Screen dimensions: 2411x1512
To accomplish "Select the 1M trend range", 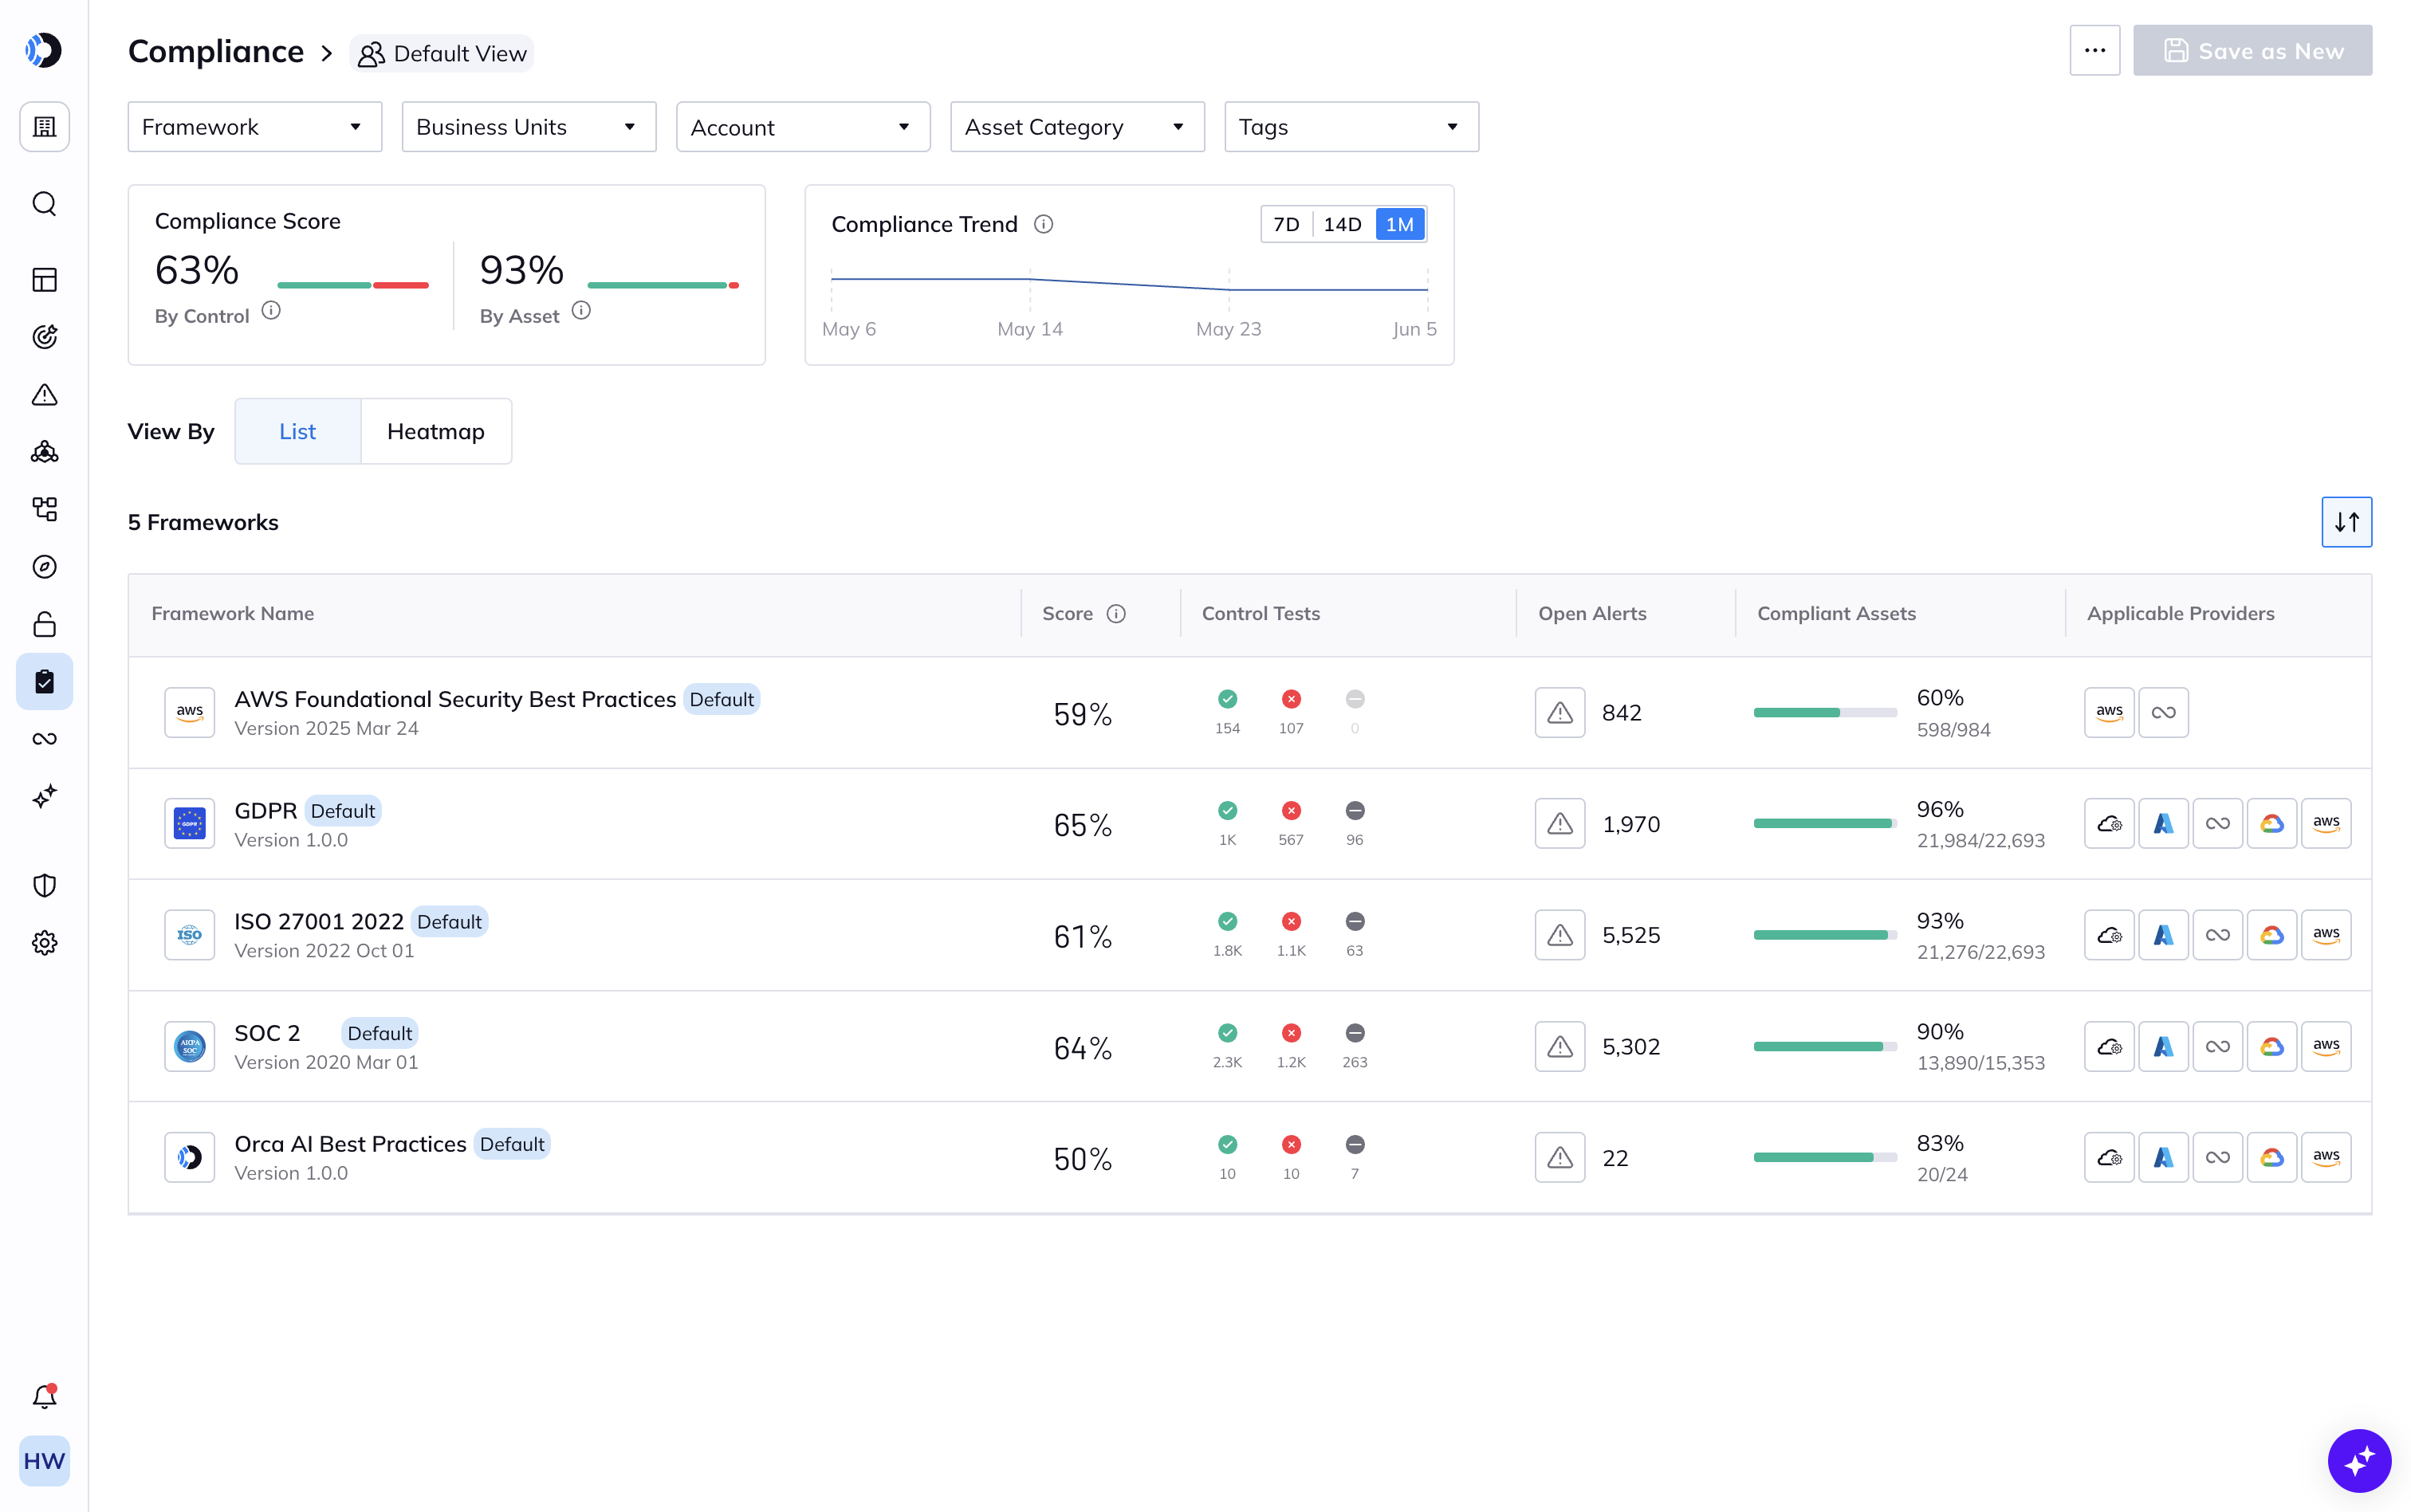I will [1399, 224].
